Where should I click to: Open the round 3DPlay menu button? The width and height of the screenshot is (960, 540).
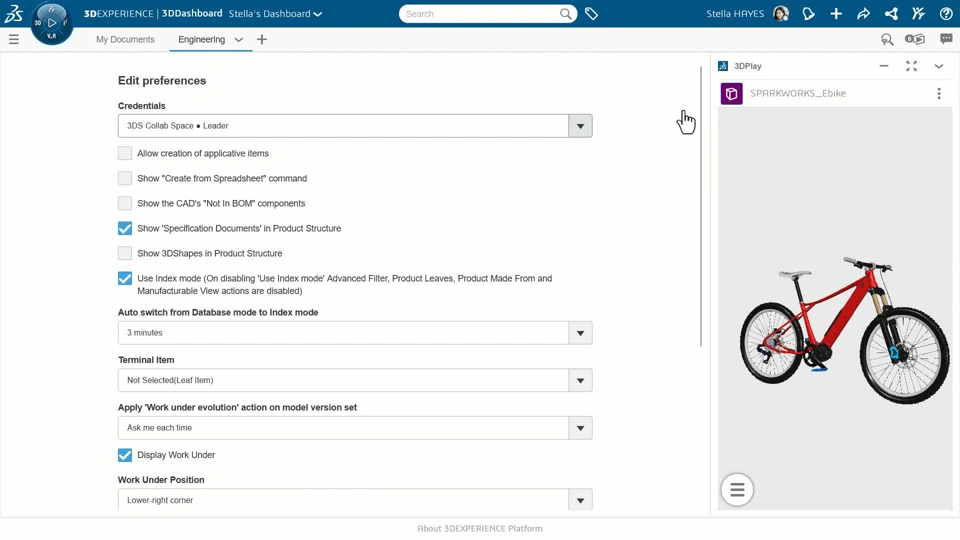click(737, 490)
